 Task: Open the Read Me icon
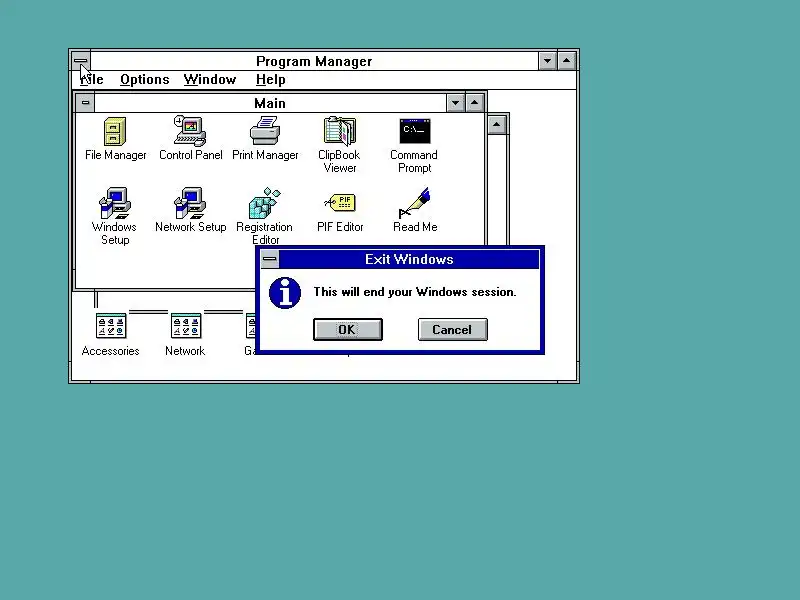414,203
